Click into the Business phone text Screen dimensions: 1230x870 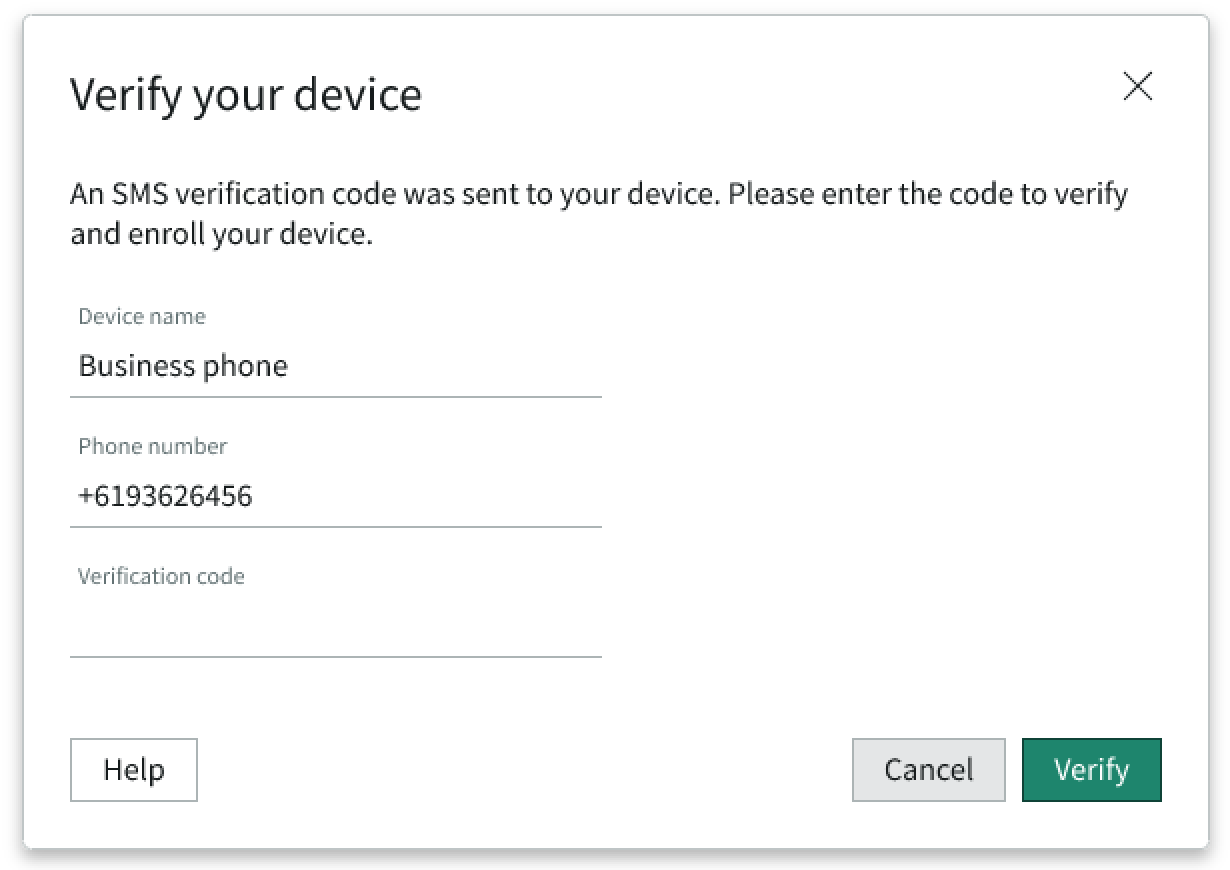coord(183,366)
